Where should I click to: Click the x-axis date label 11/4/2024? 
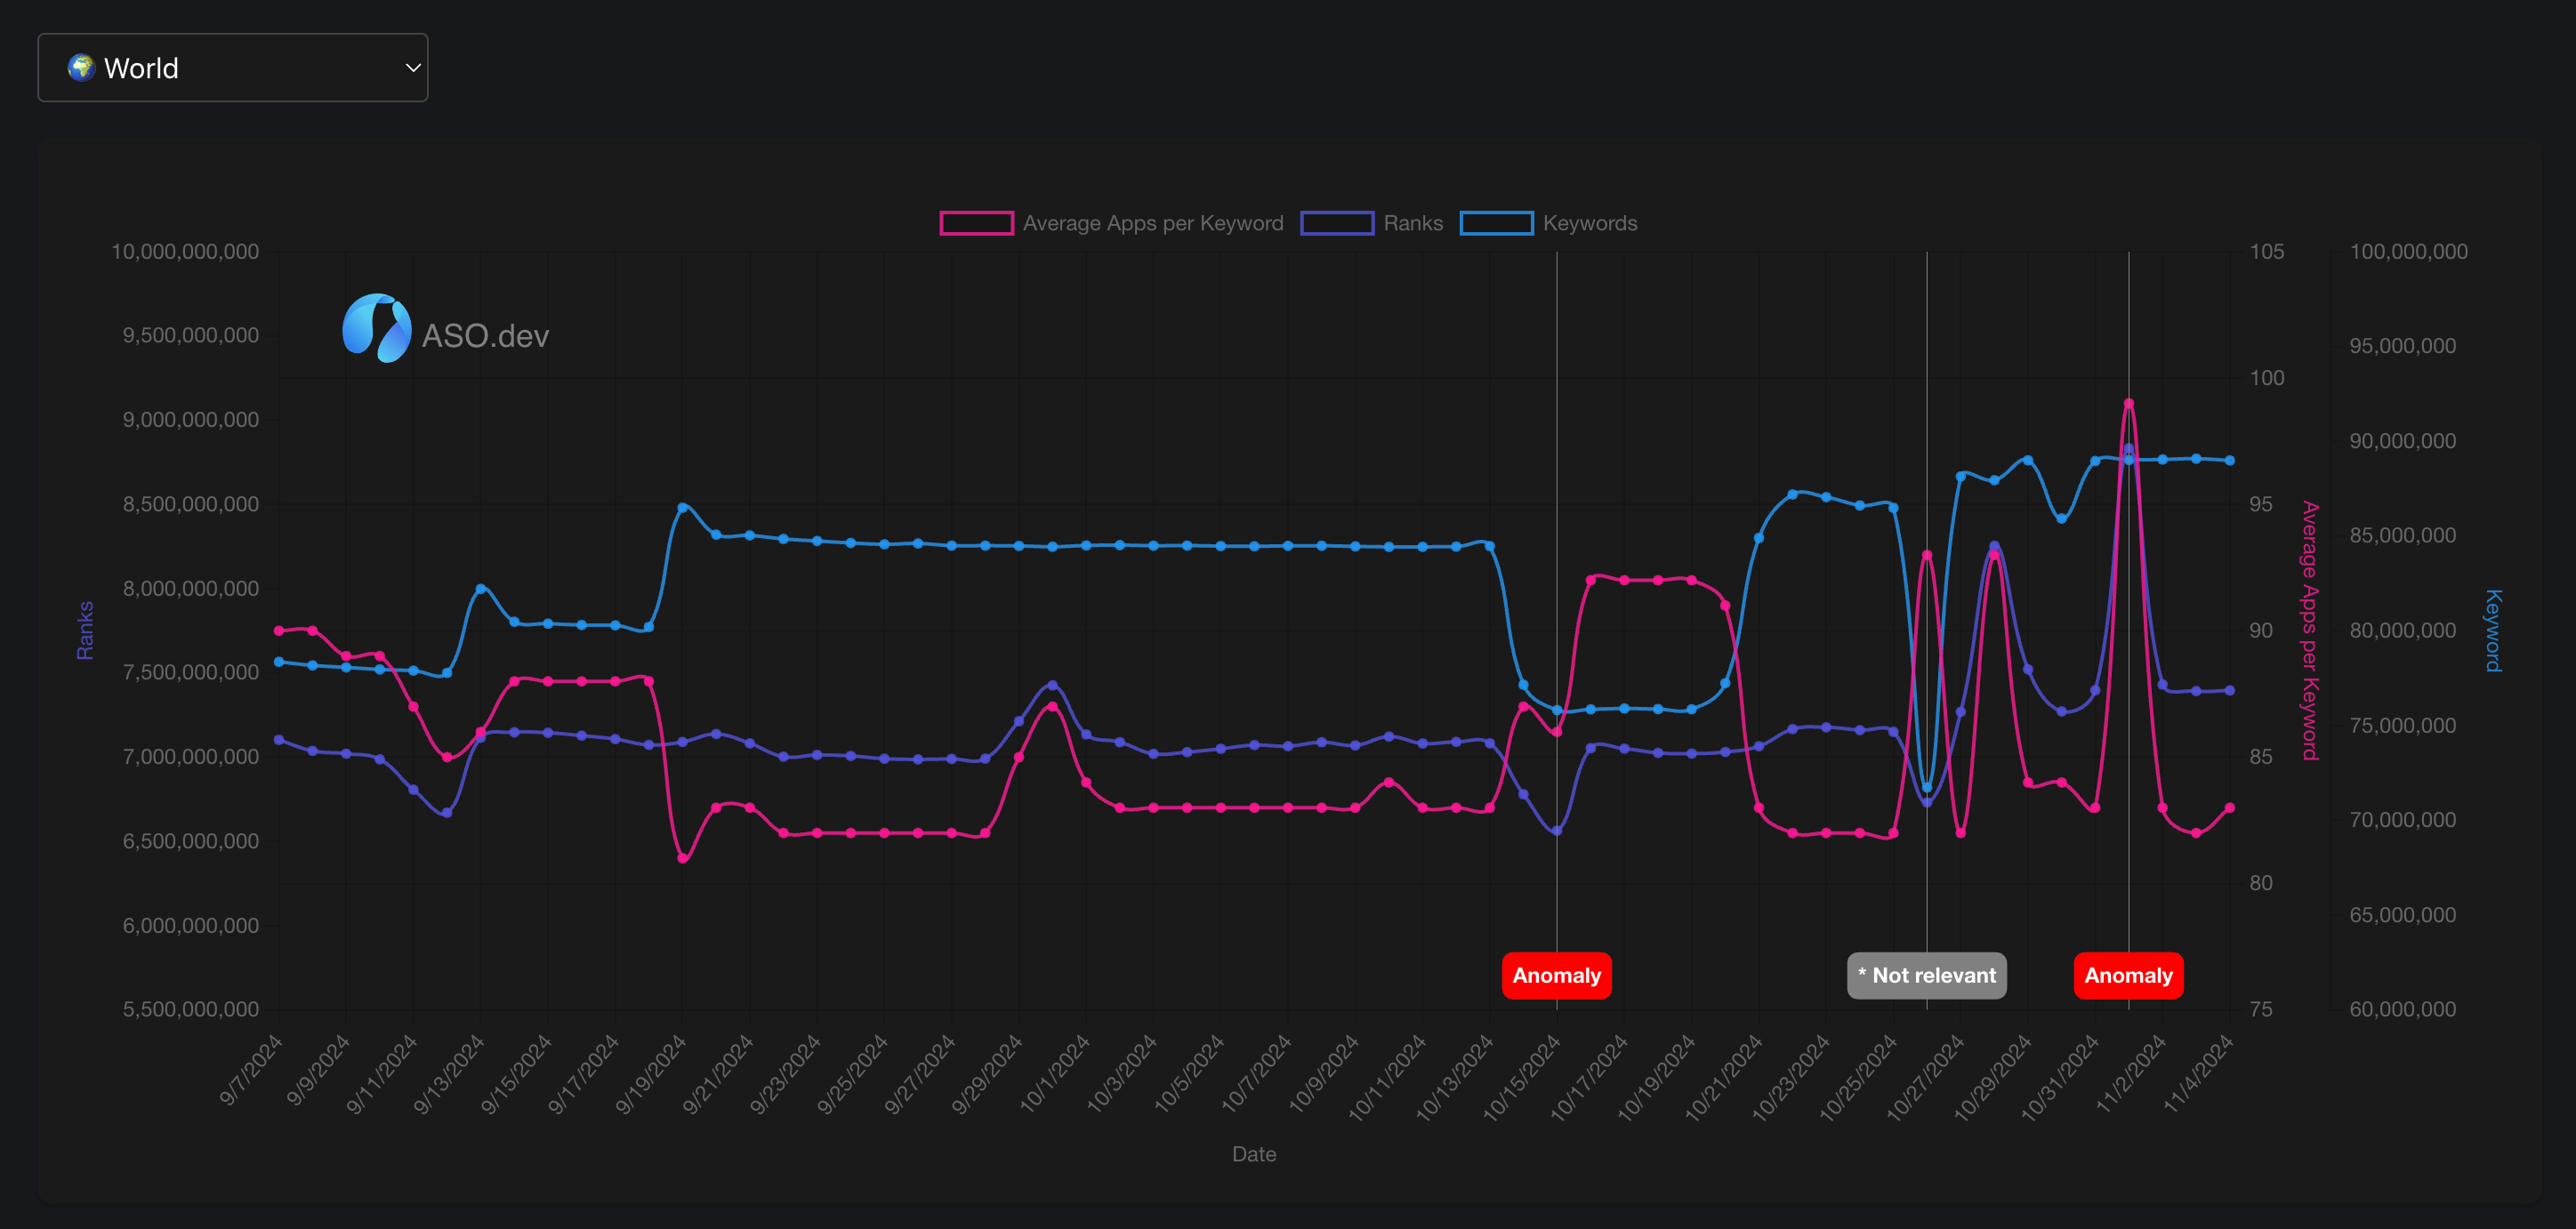[2198, 1075]
